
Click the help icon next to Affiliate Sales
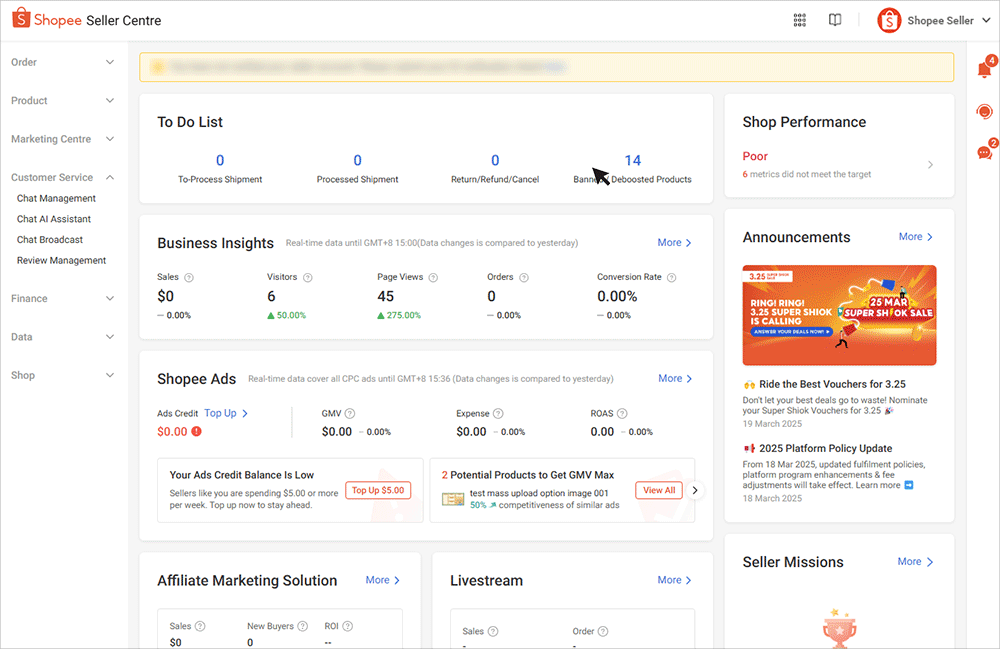click(x=200, y=626)
